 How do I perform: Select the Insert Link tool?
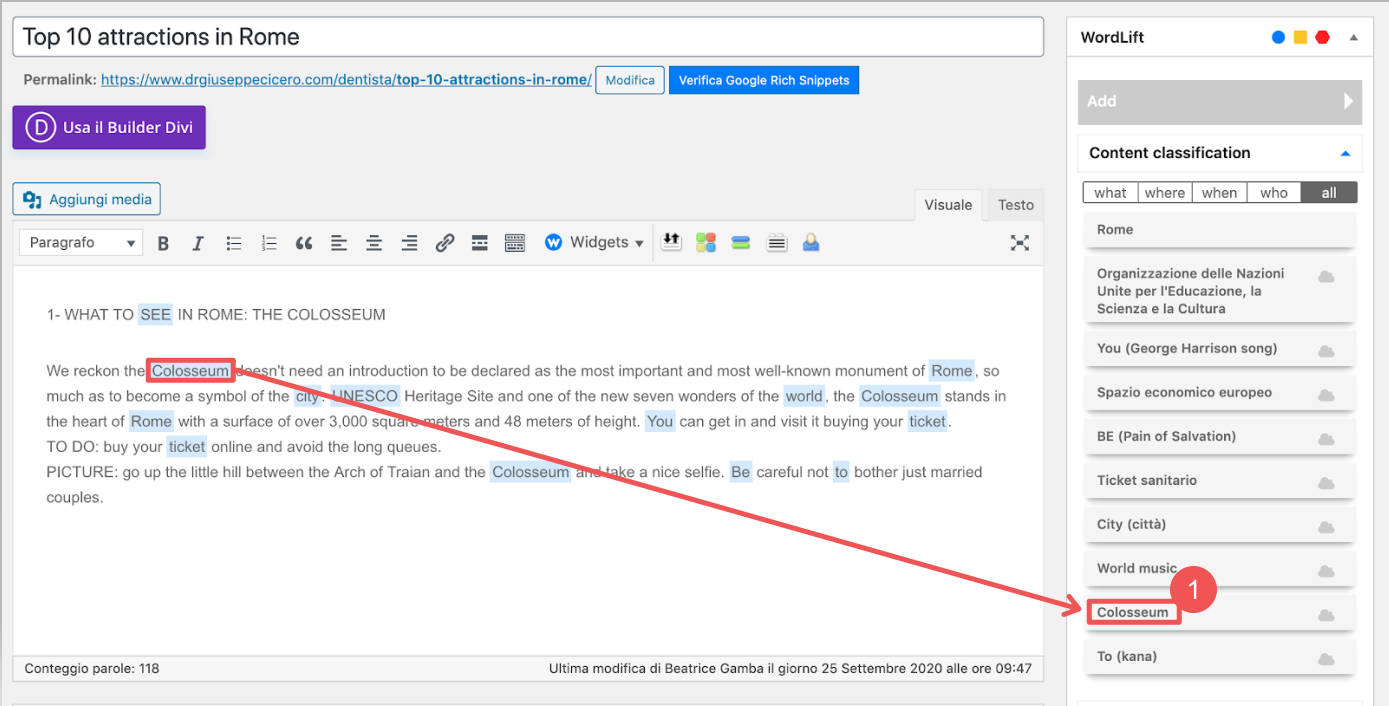click(444, 242)
